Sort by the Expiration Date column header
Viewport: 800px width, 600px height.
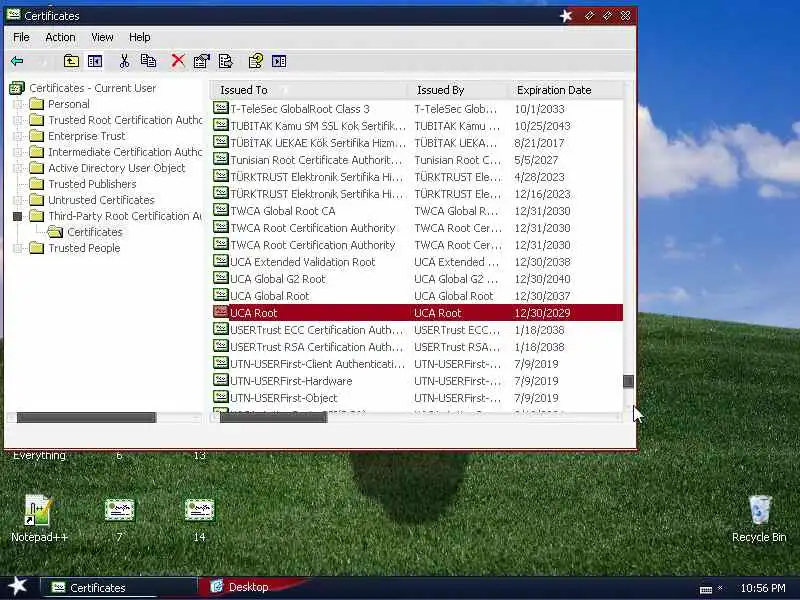coord(565,90)
